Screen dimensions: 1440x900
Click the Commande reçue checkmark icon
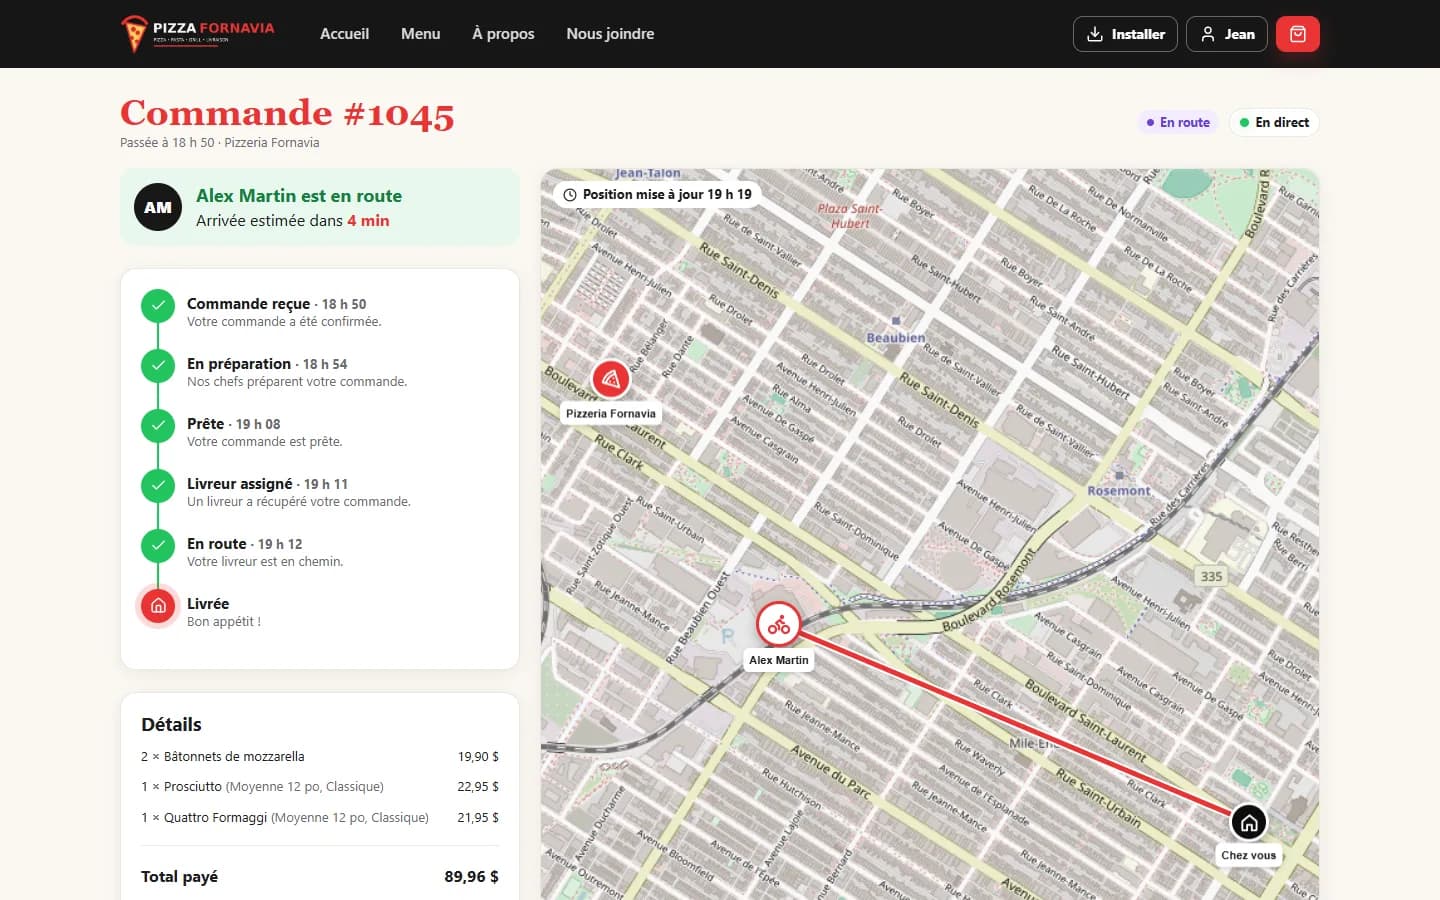[x=158, y=306]
